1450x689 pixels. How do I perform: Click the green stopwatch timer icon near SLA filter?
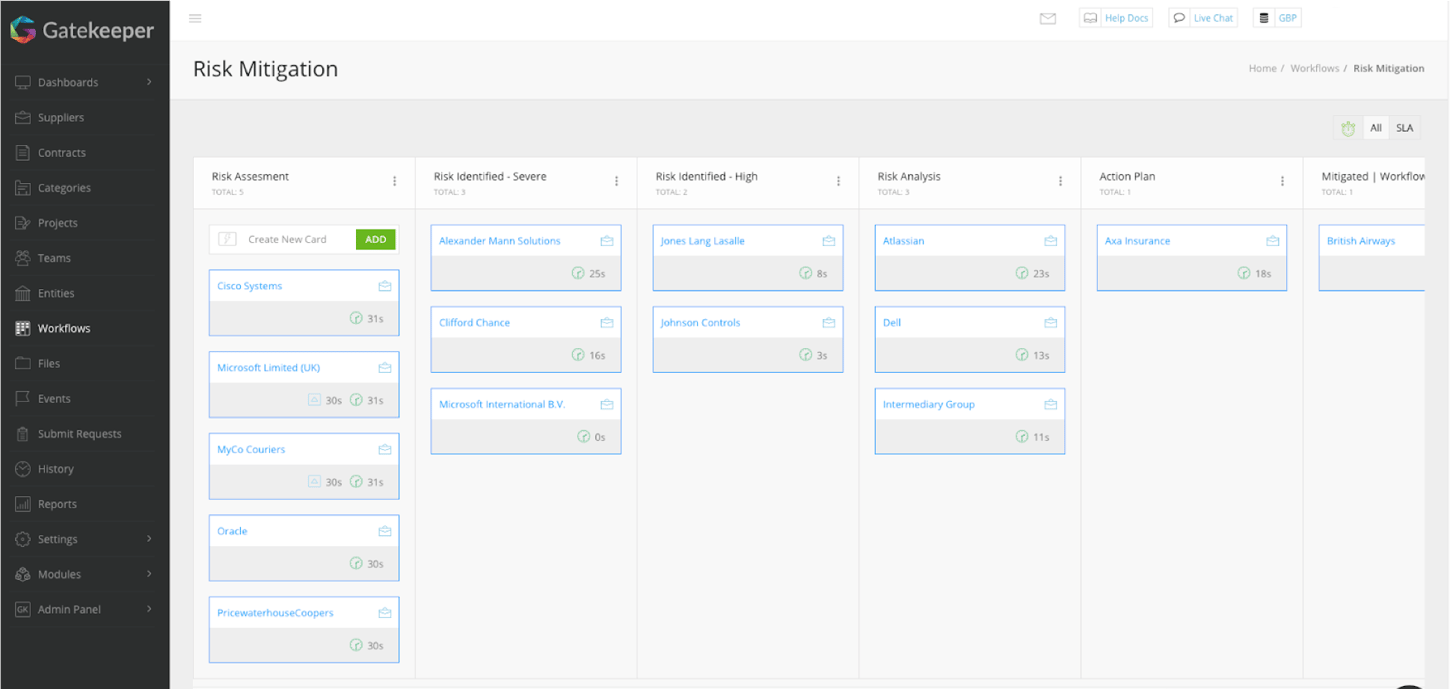point(1347,128)
